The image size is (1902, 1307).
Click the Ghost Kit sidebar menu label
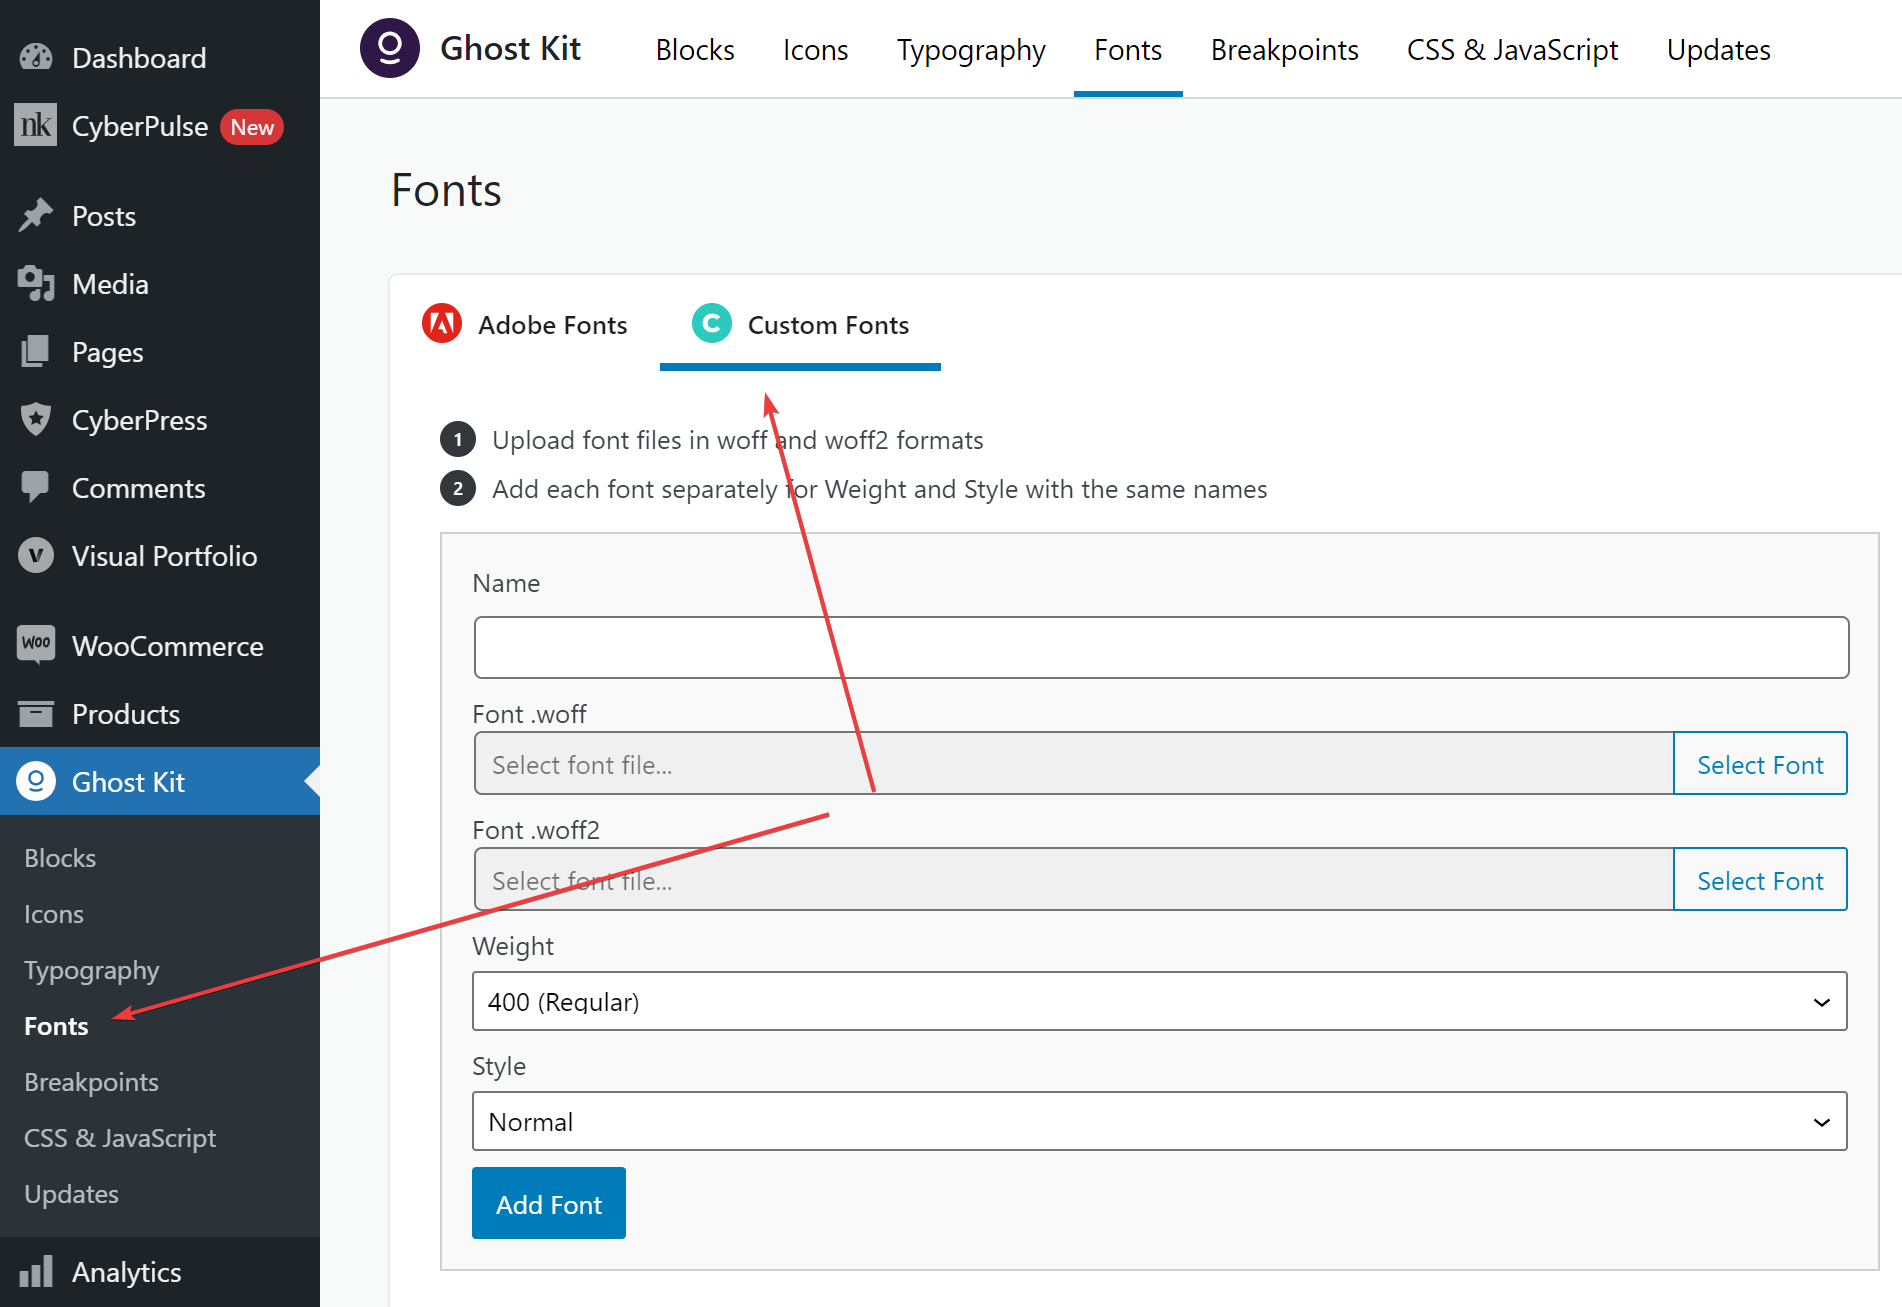coord(128,782)
